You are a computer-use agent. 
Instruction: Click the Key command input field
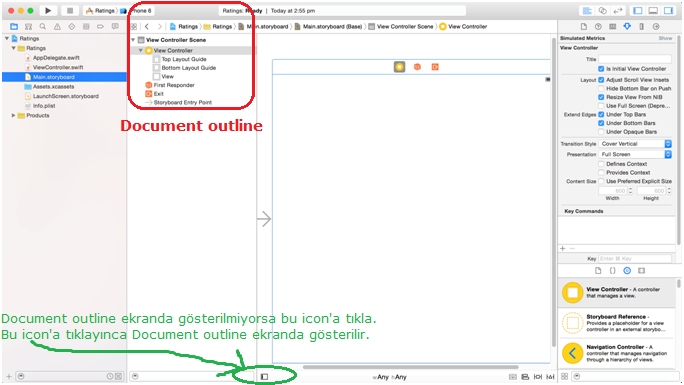635,259
